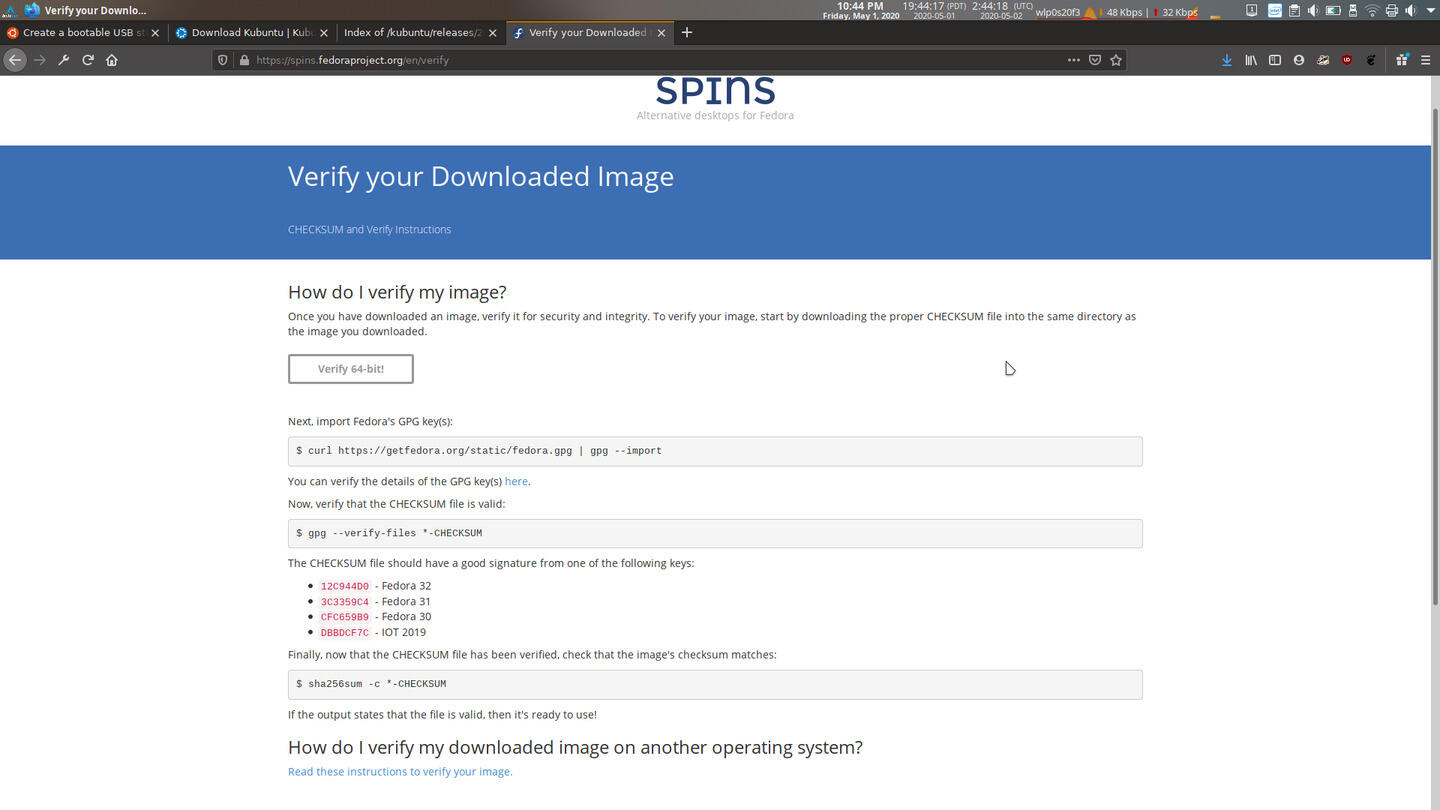Click the battery status tray icon
1440x810 pixels.
[x=1333, y=11]
